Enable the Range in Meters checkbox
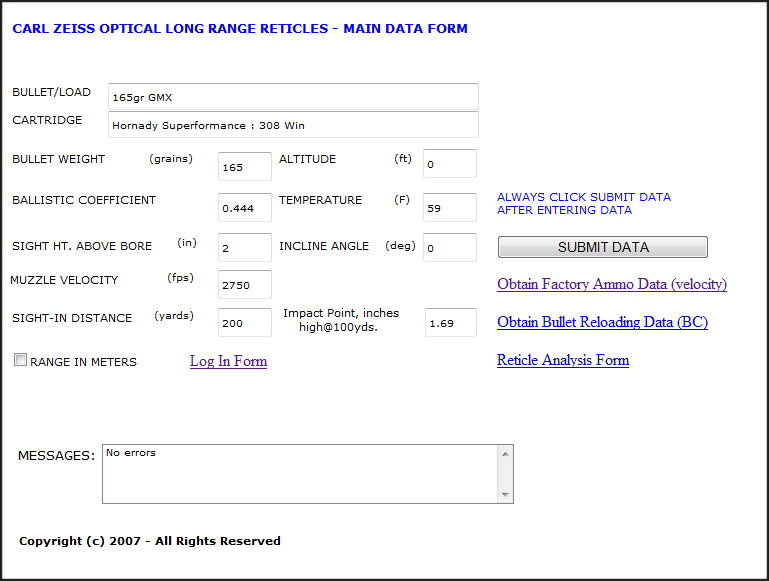Image resolution: width=769 pixels, height=581 pixels. (x=20, y=360)
